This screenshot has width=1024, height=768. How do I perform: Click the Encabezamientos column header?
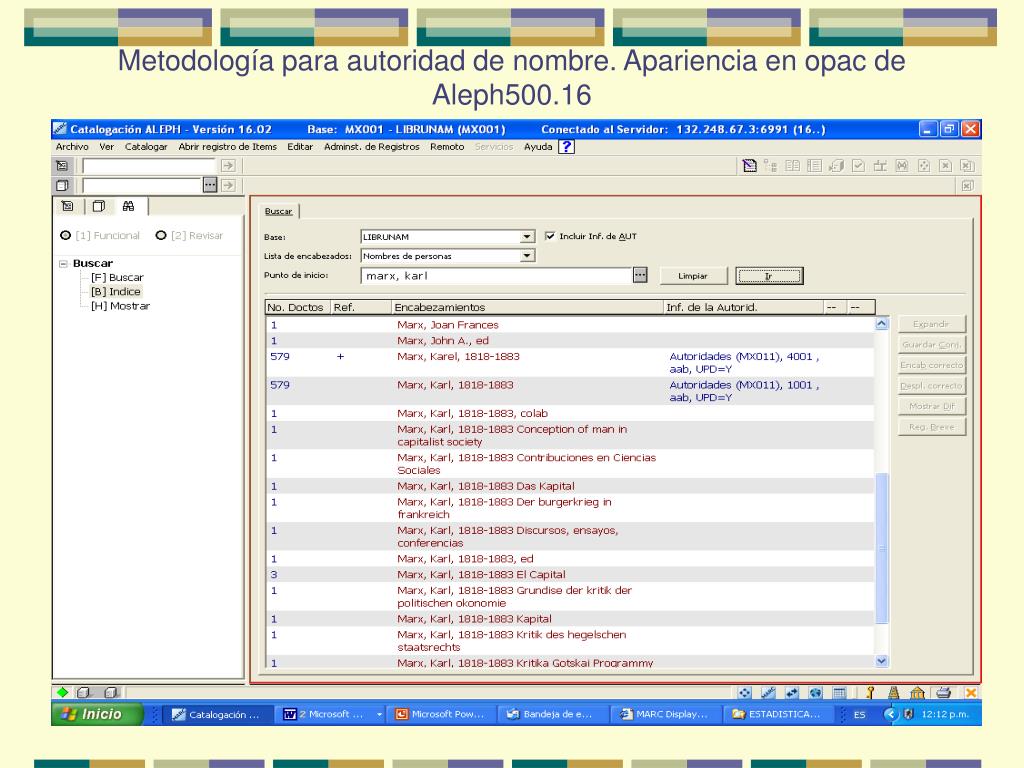point(527,307)
